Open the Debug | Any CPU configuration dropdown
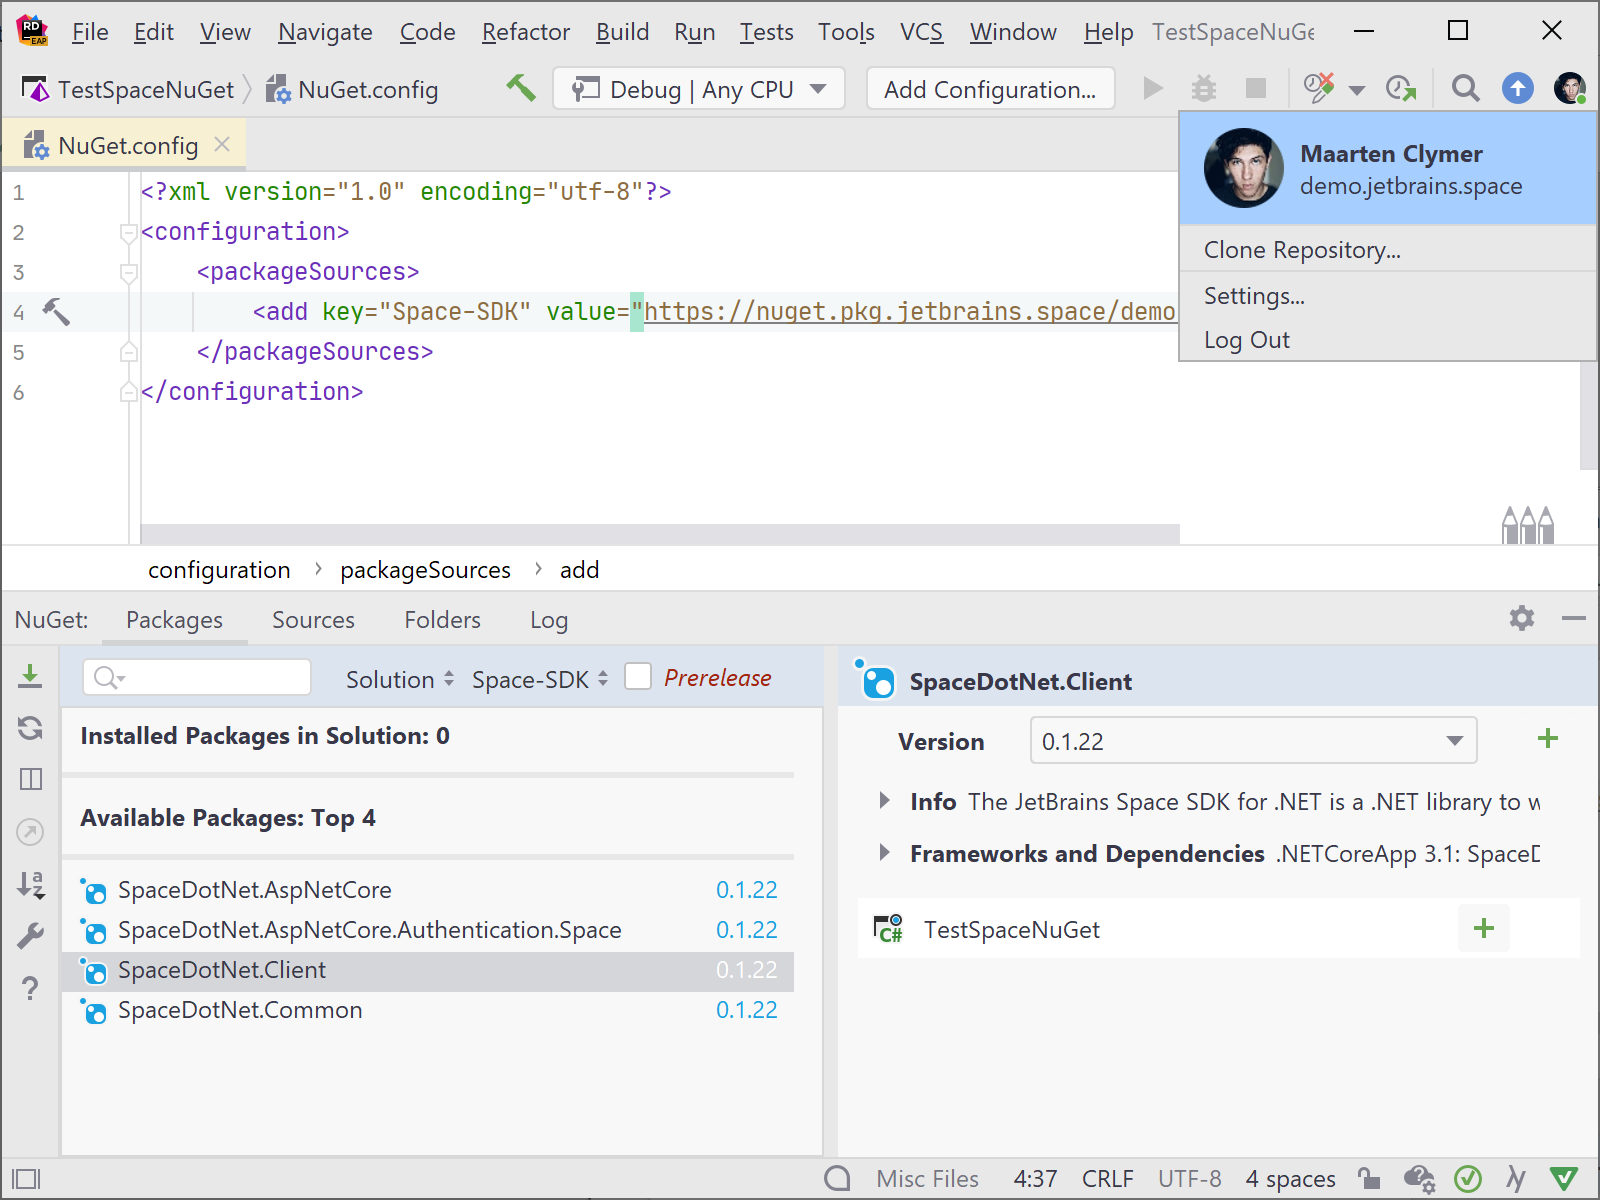Viewport: 1600px width, 1200px height. 699,89
